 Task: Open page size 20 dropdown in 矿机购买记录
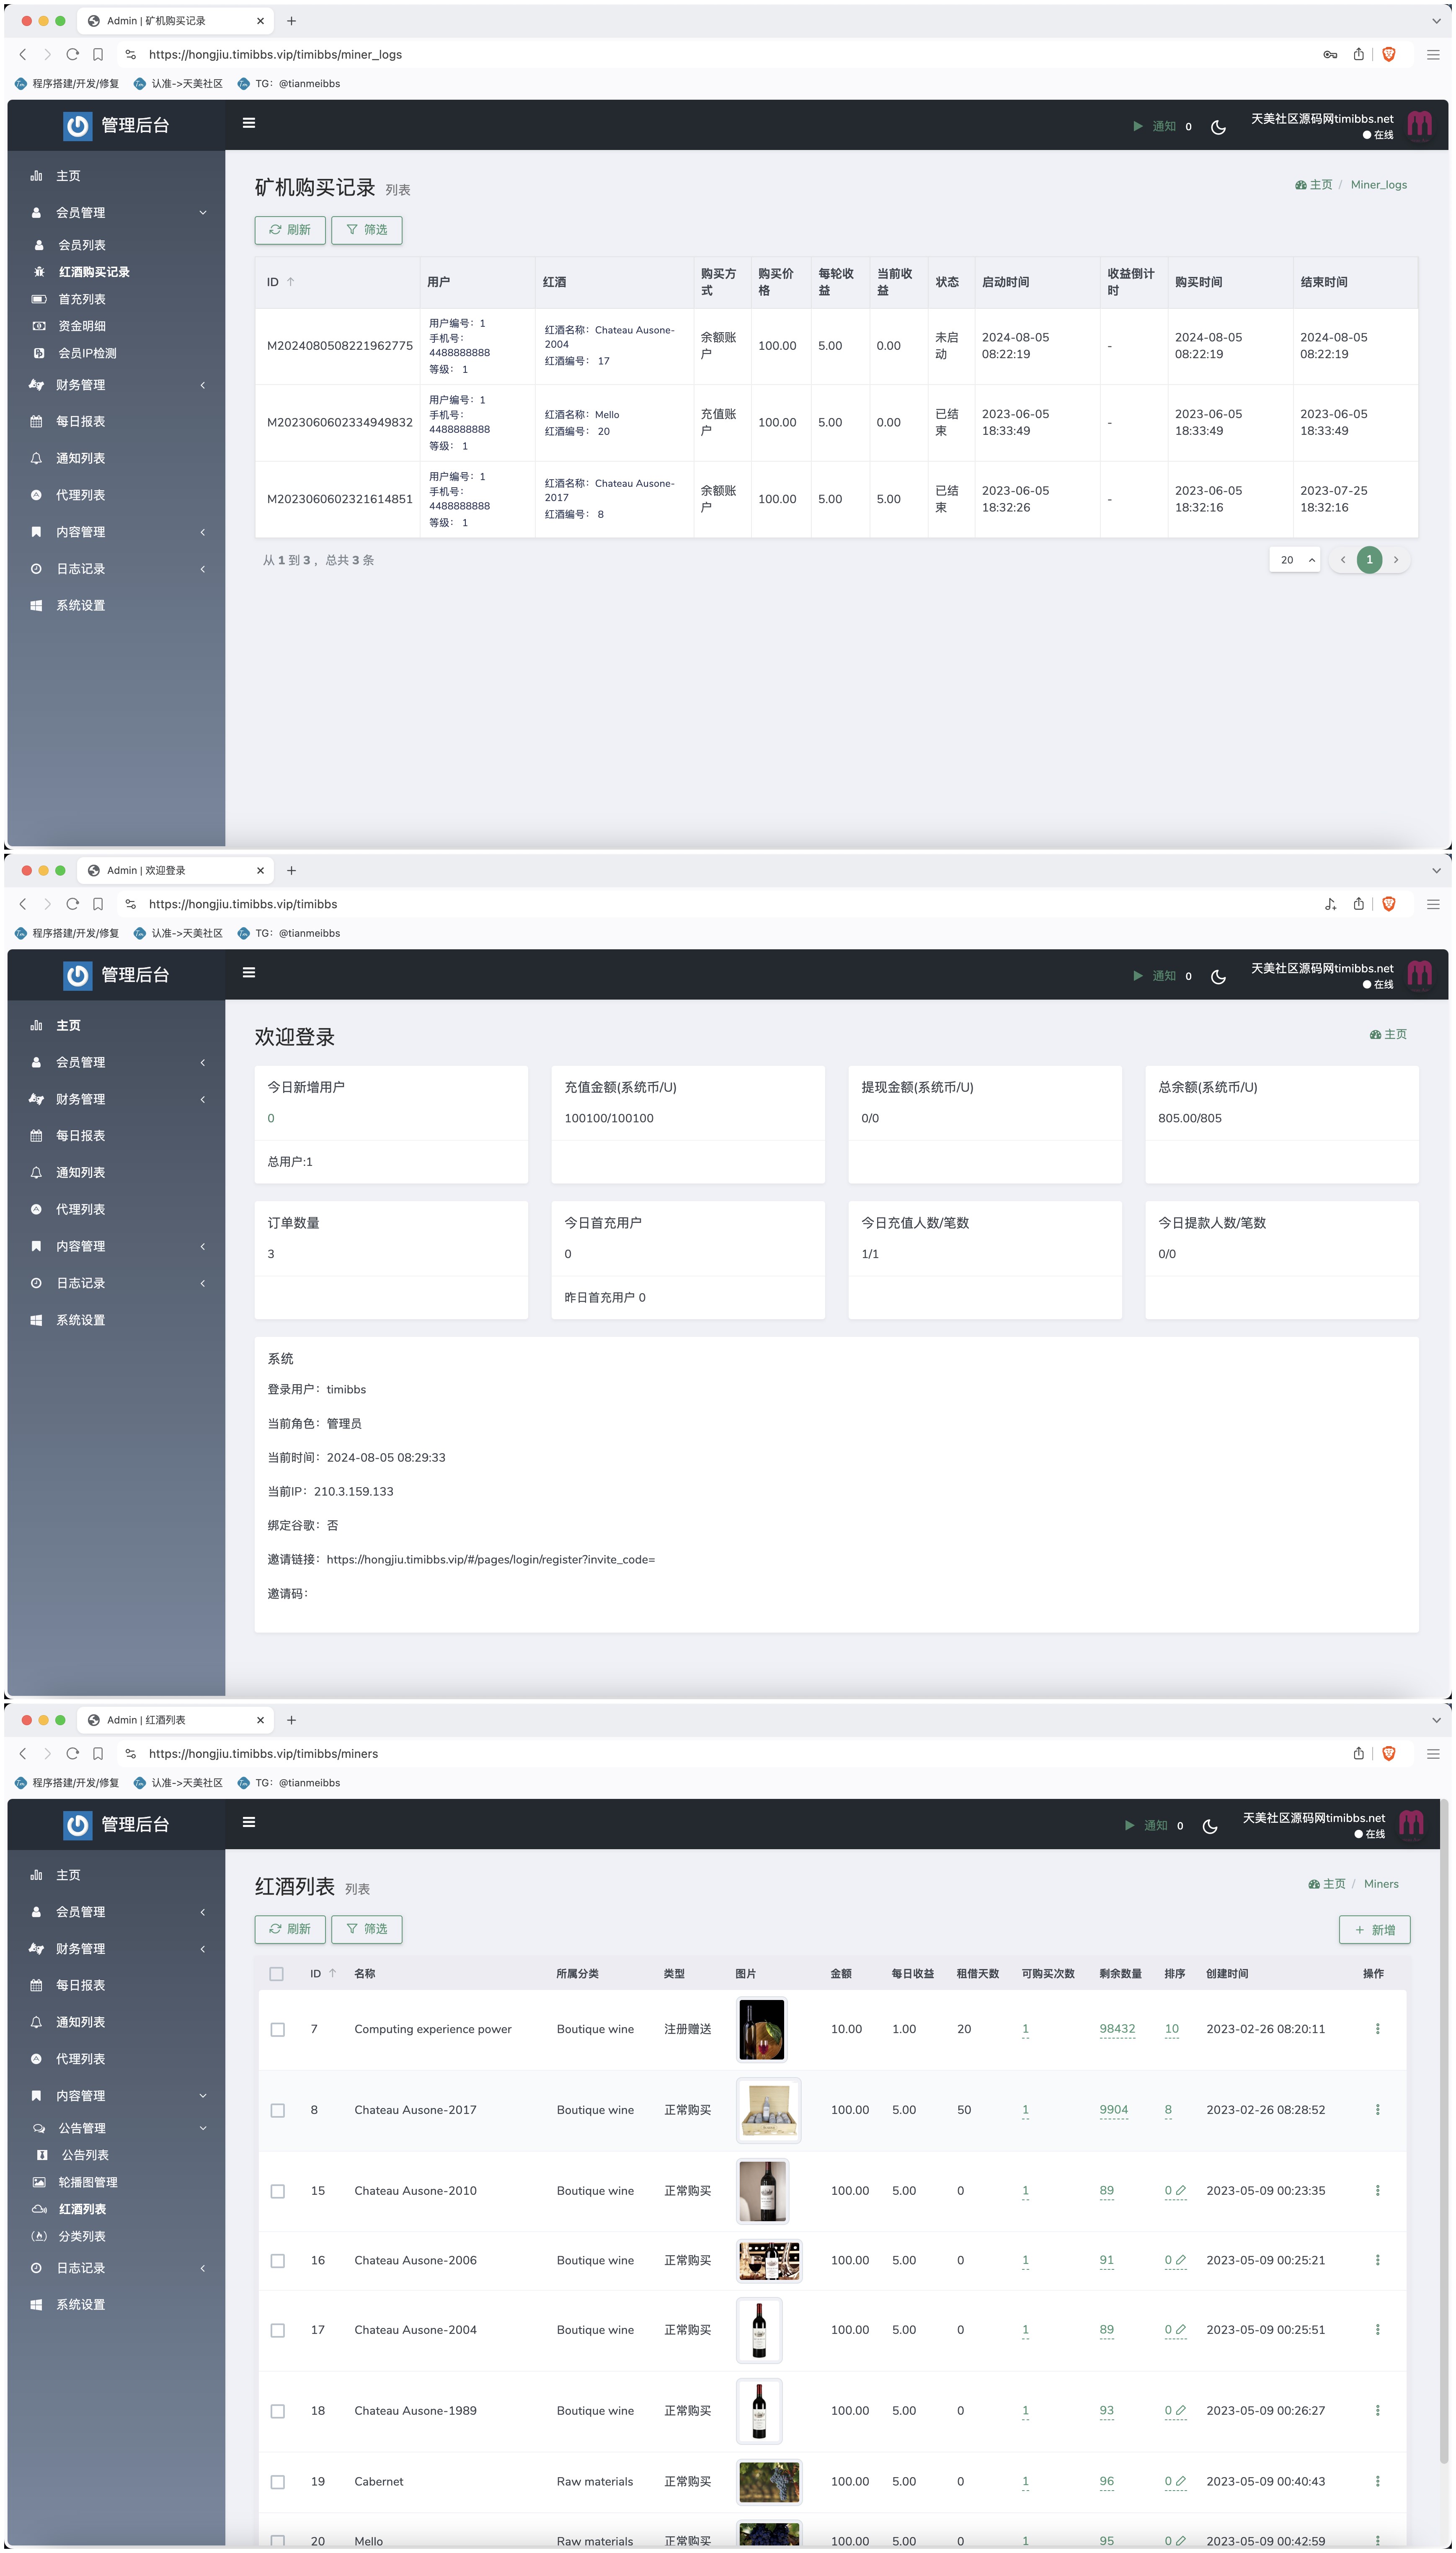pyautogui.click(x=1295, y=560)
